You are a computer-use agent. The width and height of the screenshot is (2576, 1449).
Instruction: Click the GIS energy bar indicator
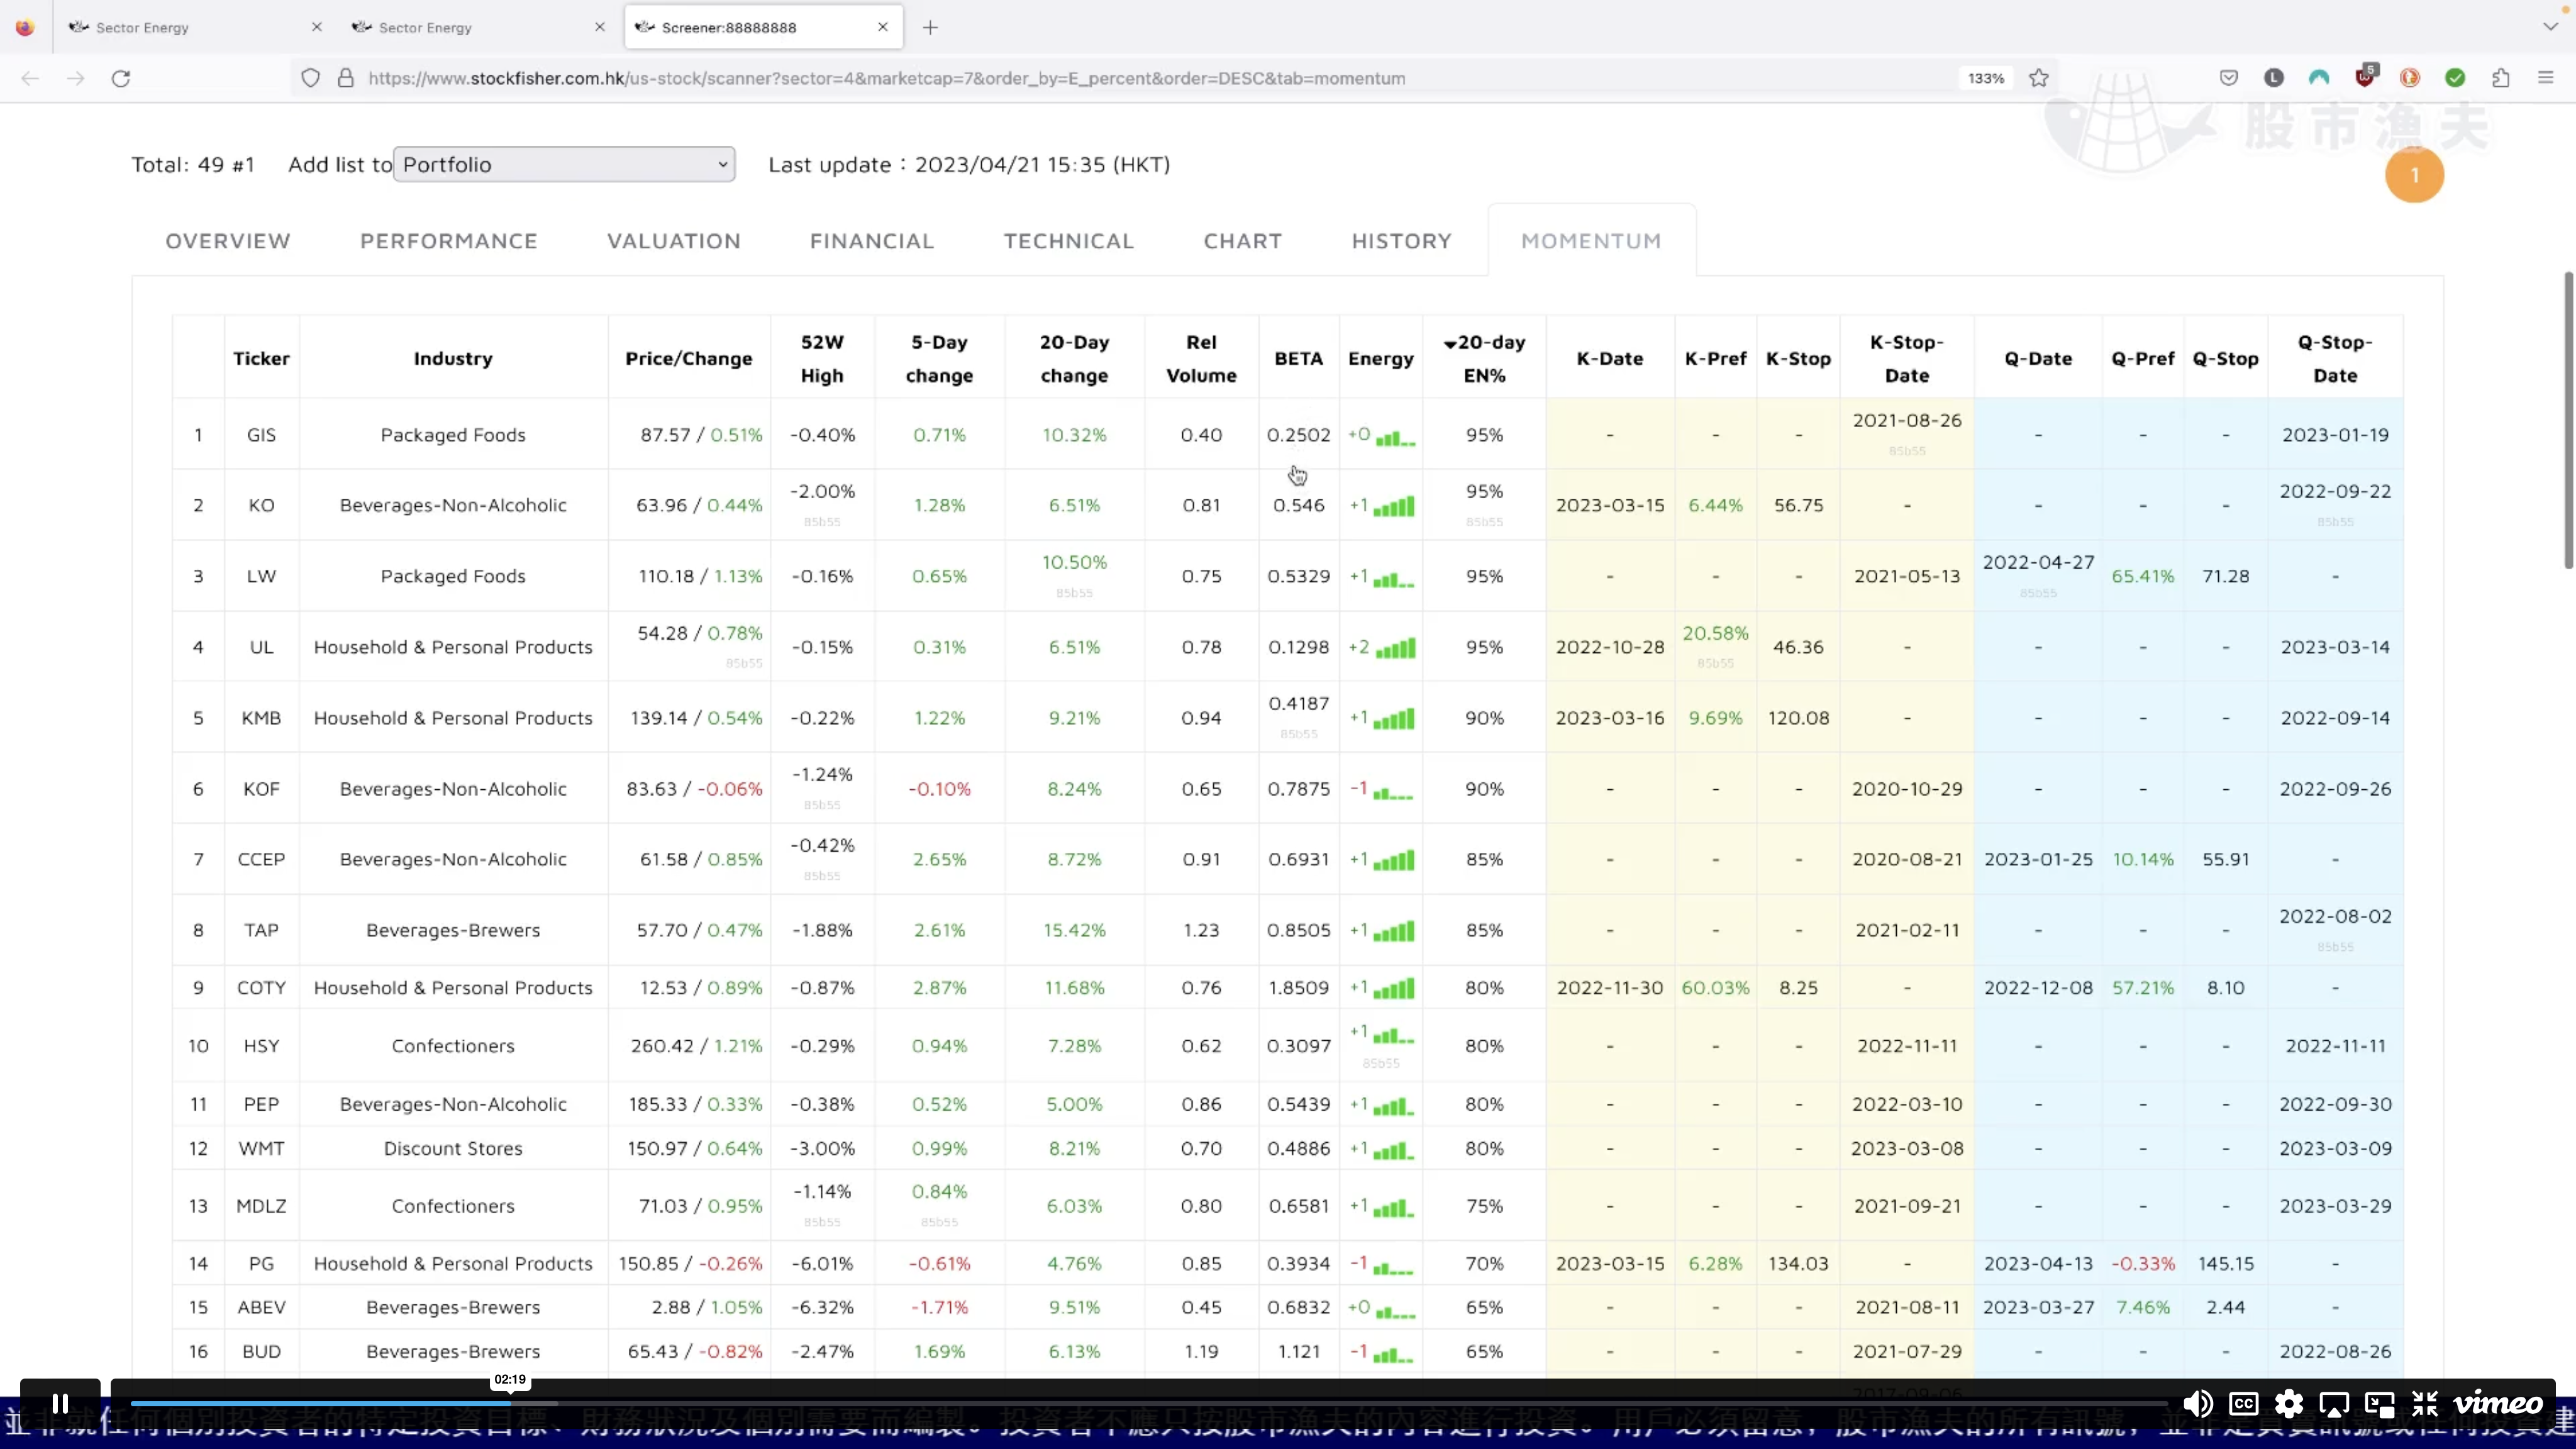pyautogui.click(x=1395, y=437)
